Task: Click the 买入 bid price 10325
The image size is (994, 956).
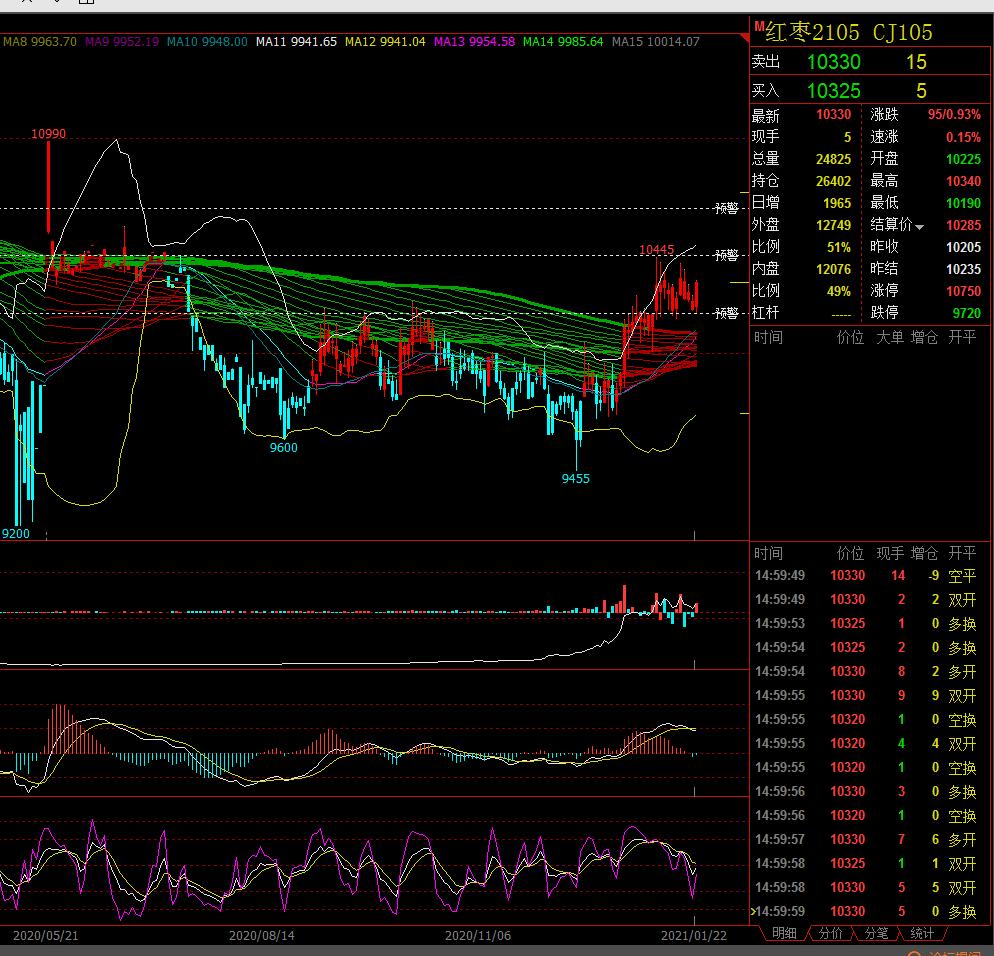Action: 834,91
